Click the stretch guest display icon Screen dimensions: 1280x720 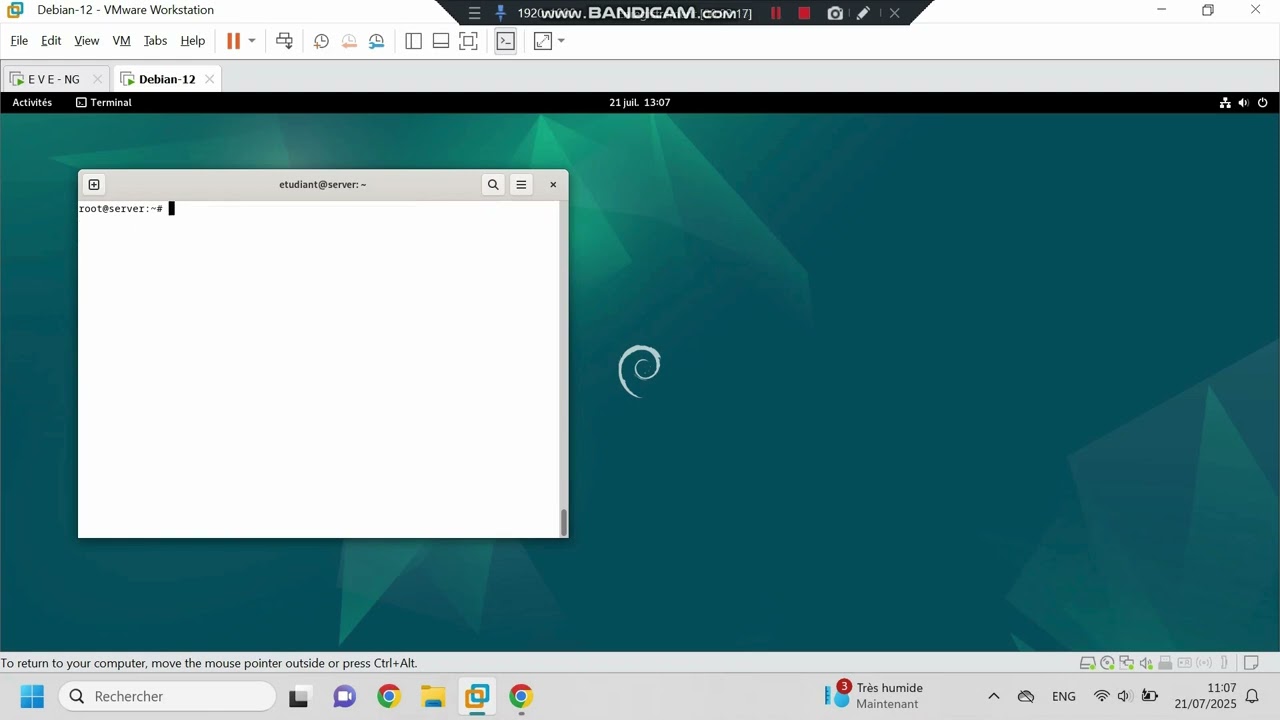[543, 41]
